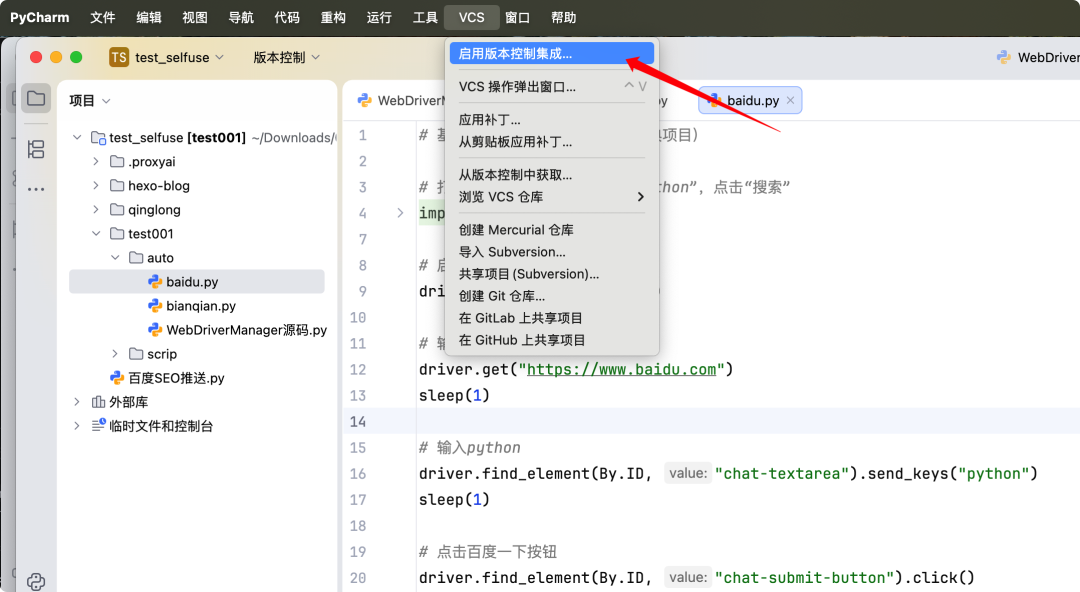Image resolution: width=1080 pixels, height=592 pixels.
Task: Open the 代码 menu
Action: [287, 17]
